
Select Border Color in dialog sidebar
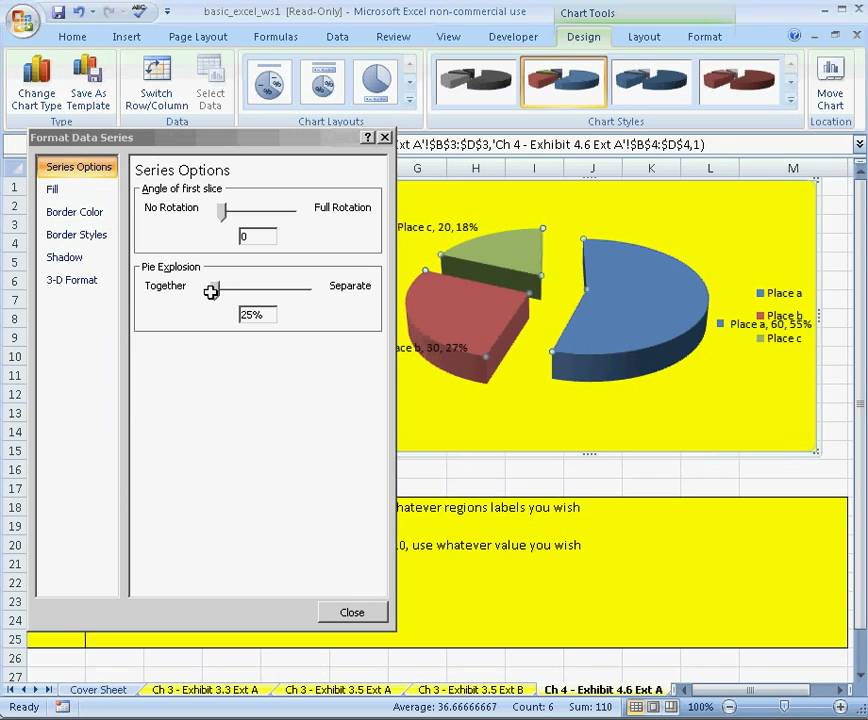(x=75, y=212)
